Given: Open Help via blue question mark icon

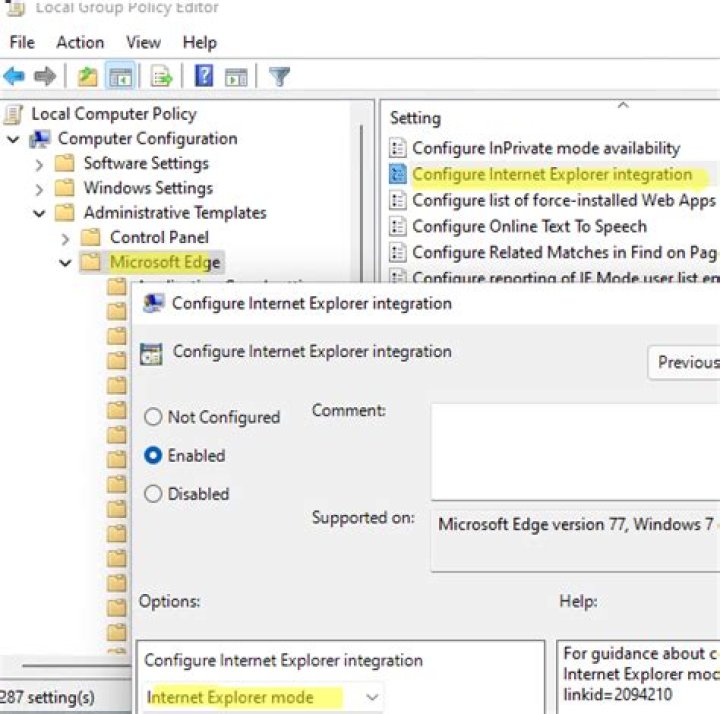Looking at the screenshot, I should [x=204, y=76].
